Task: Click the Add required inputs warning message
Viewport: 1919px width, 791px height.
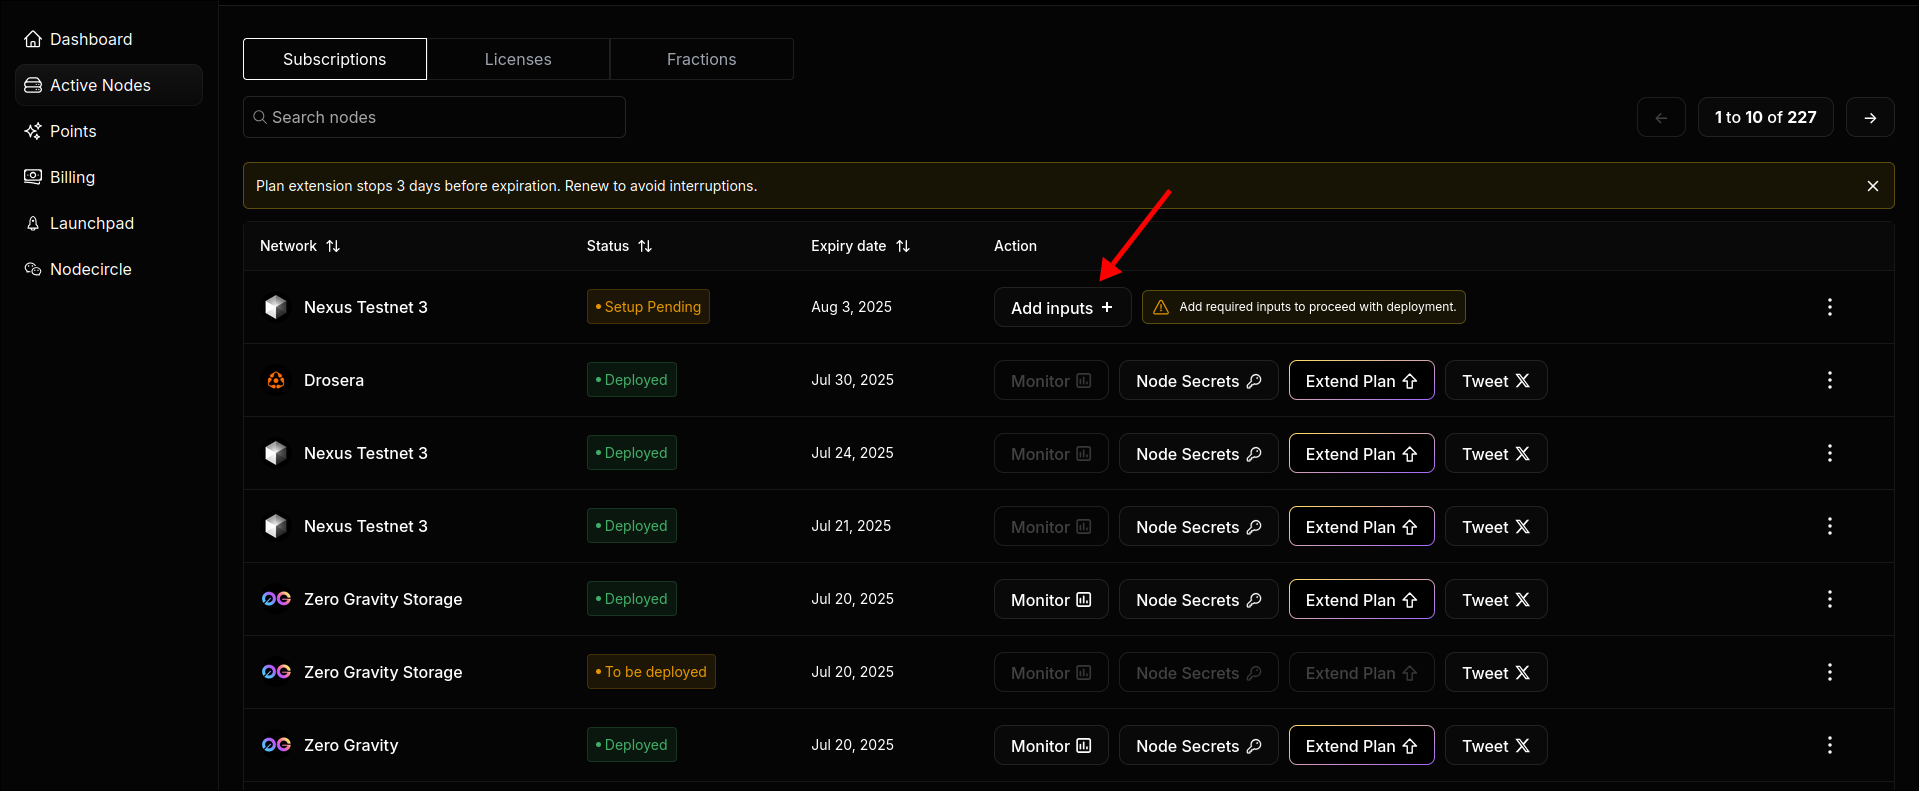Action: coord(1304,307)
